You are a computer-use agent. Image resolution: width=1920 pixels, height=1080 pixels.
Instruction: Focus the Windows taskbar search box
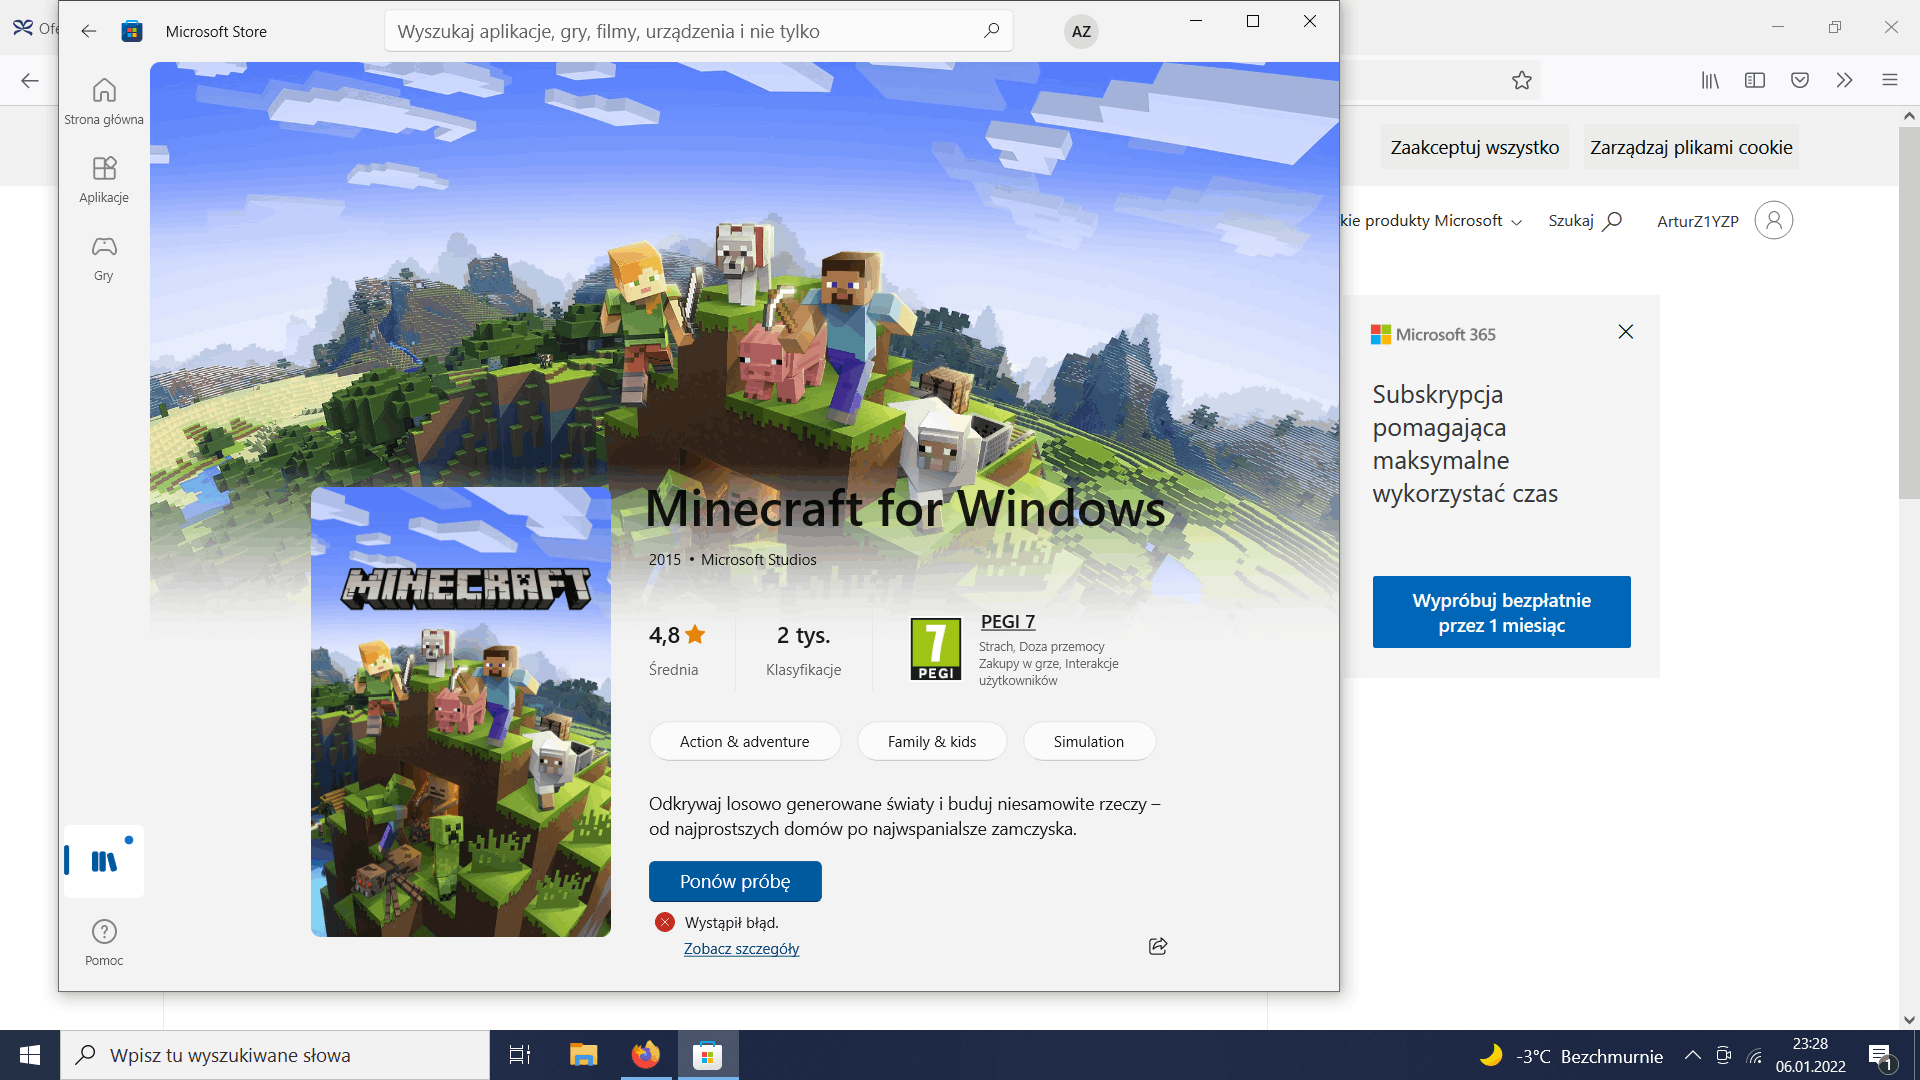(x=275, y=1055)
